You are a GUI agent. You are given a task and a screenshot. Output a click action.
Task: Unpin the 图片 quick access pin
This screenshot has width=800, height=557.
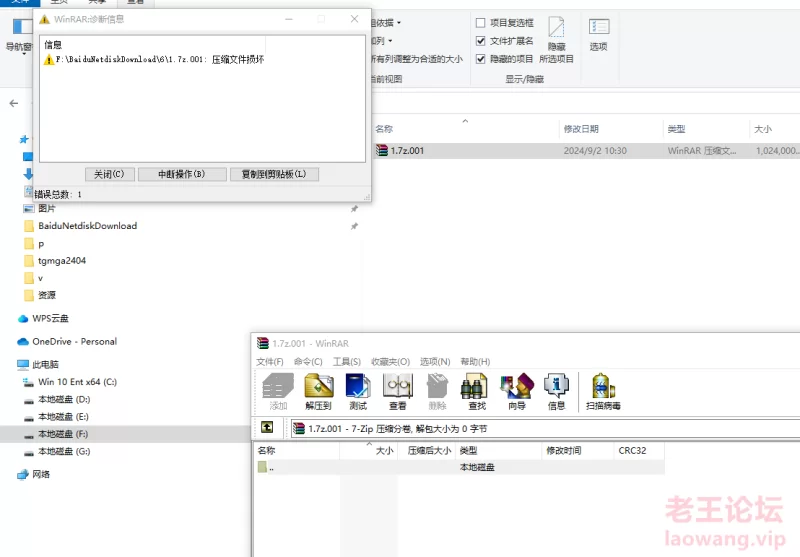tap(354, 209)
